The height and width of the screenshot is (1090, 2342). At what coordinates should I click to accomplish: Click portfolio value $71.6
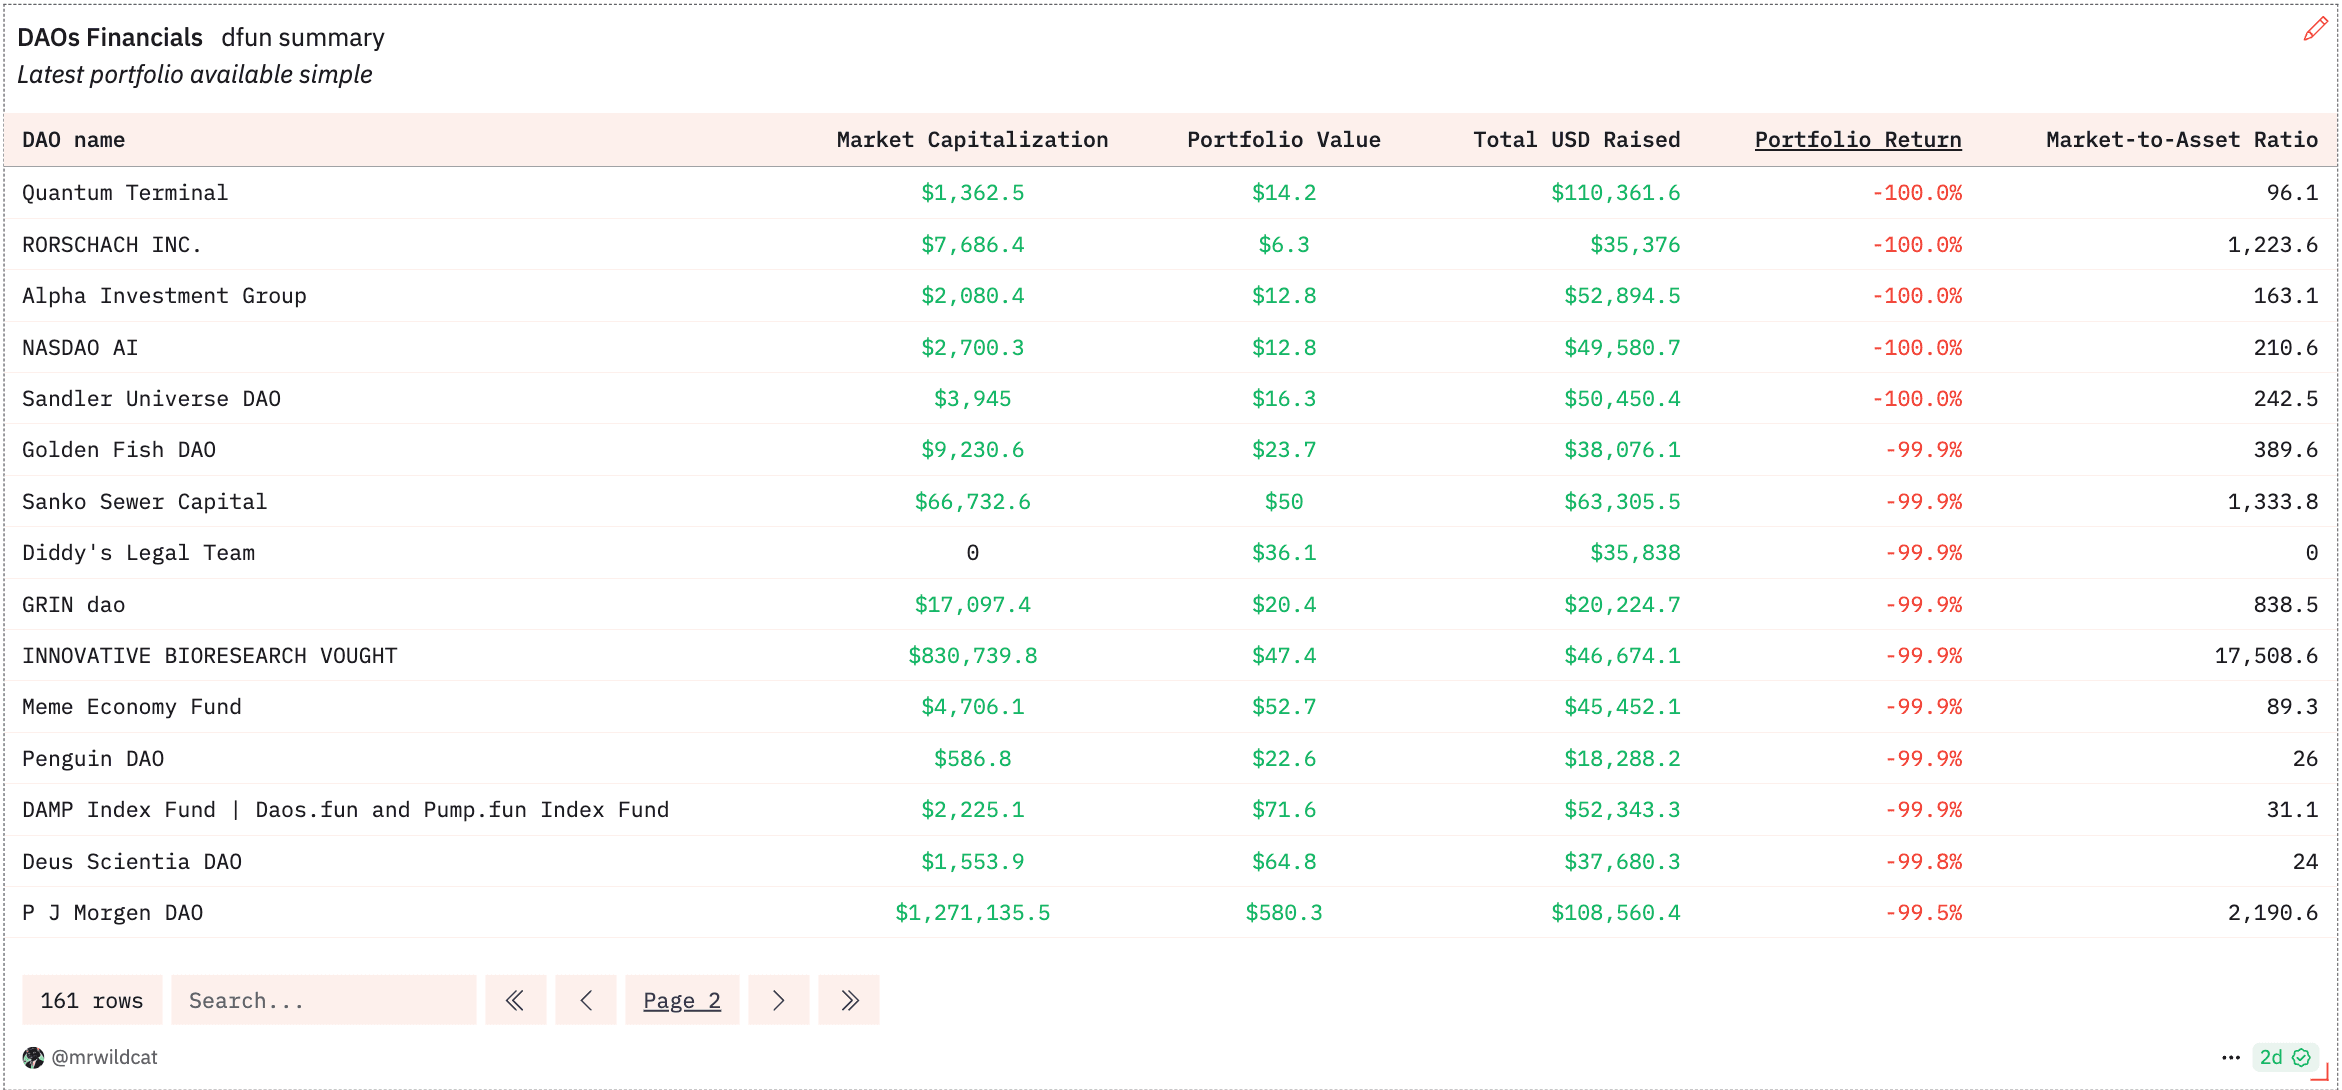(1284, 810)
